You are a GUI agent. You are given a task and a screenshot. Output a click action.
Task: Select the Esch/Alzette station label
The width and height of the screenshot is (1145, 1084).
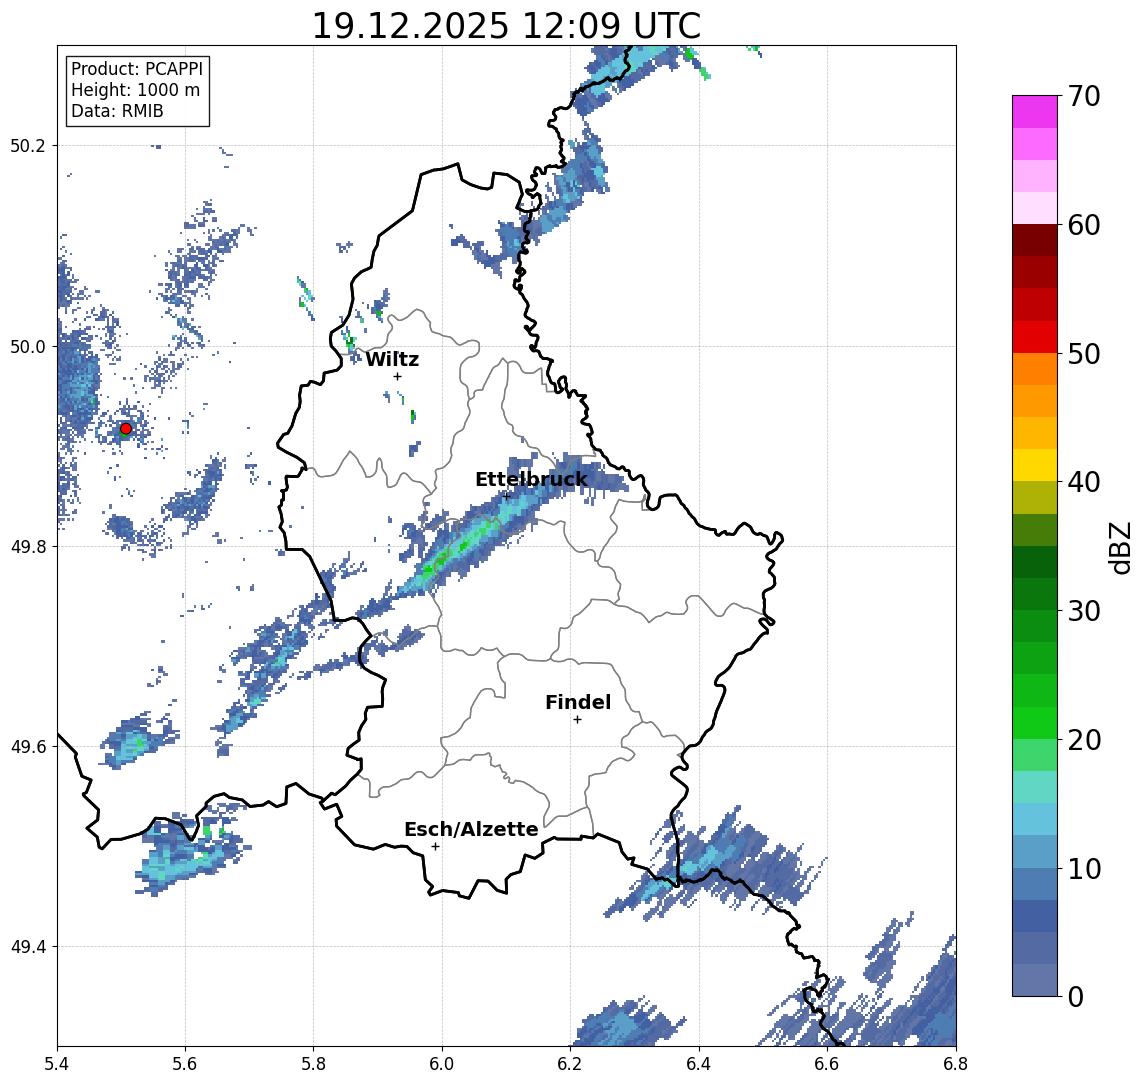click(x=471, y=829)
